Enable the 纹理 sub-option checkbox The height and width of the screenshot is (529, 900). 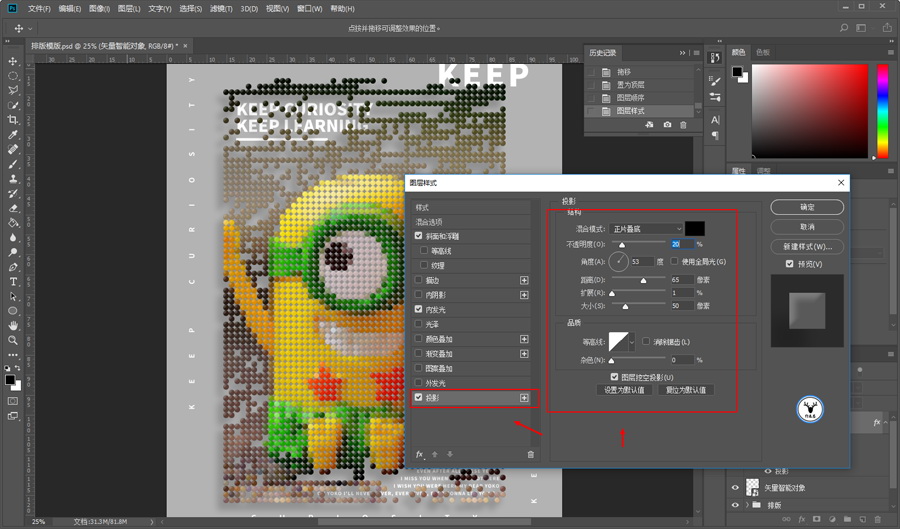click(424, 265)
